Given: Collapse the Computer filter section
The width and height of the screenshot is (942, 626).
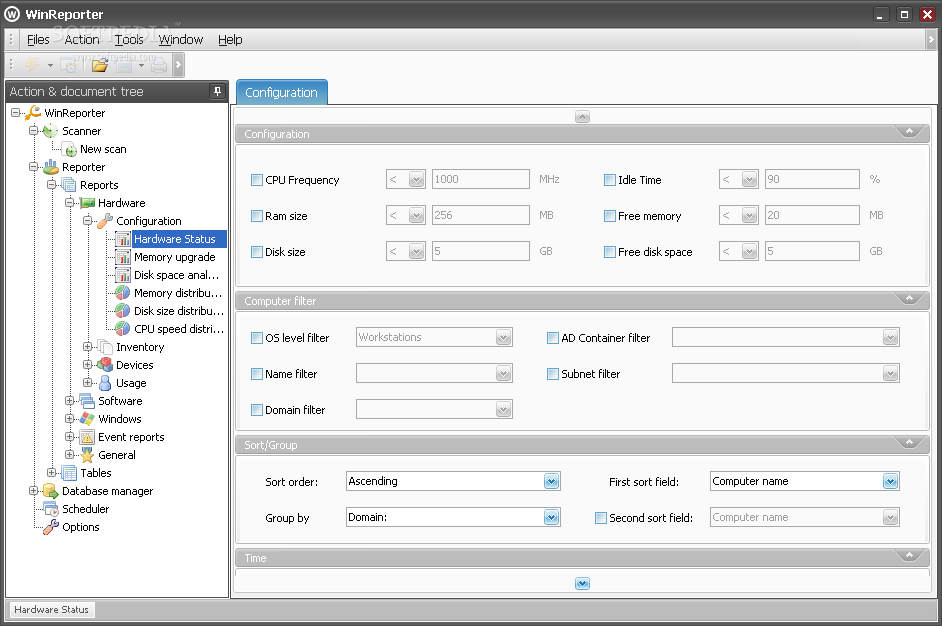Looking at the screenshot, I should coord(910,299).
